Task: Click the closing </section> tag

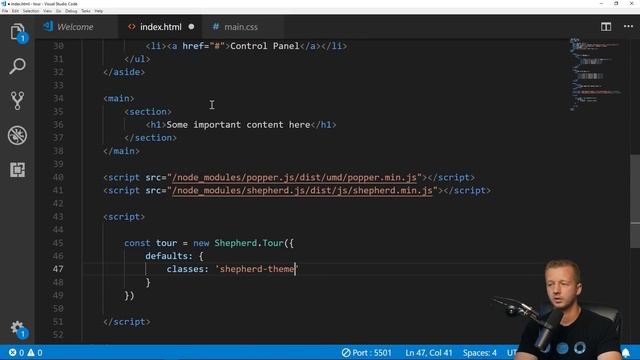Action: click(150, 138)
